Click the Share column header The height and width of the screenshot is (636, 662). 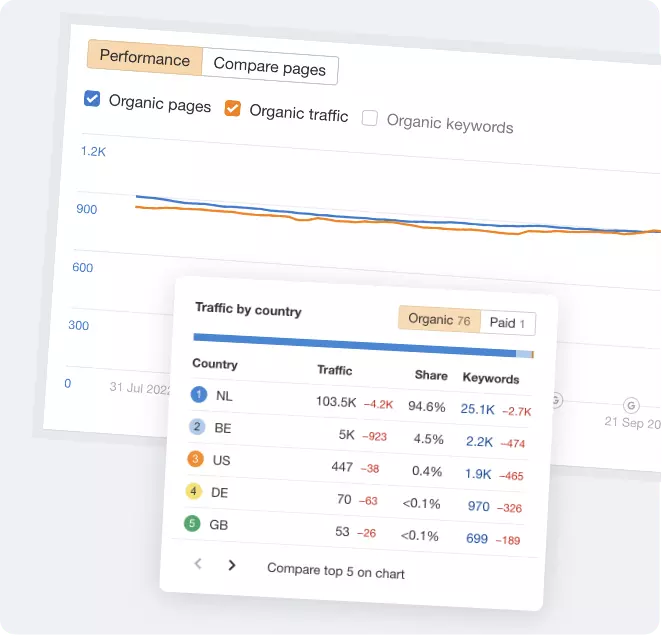coord(431,375)
